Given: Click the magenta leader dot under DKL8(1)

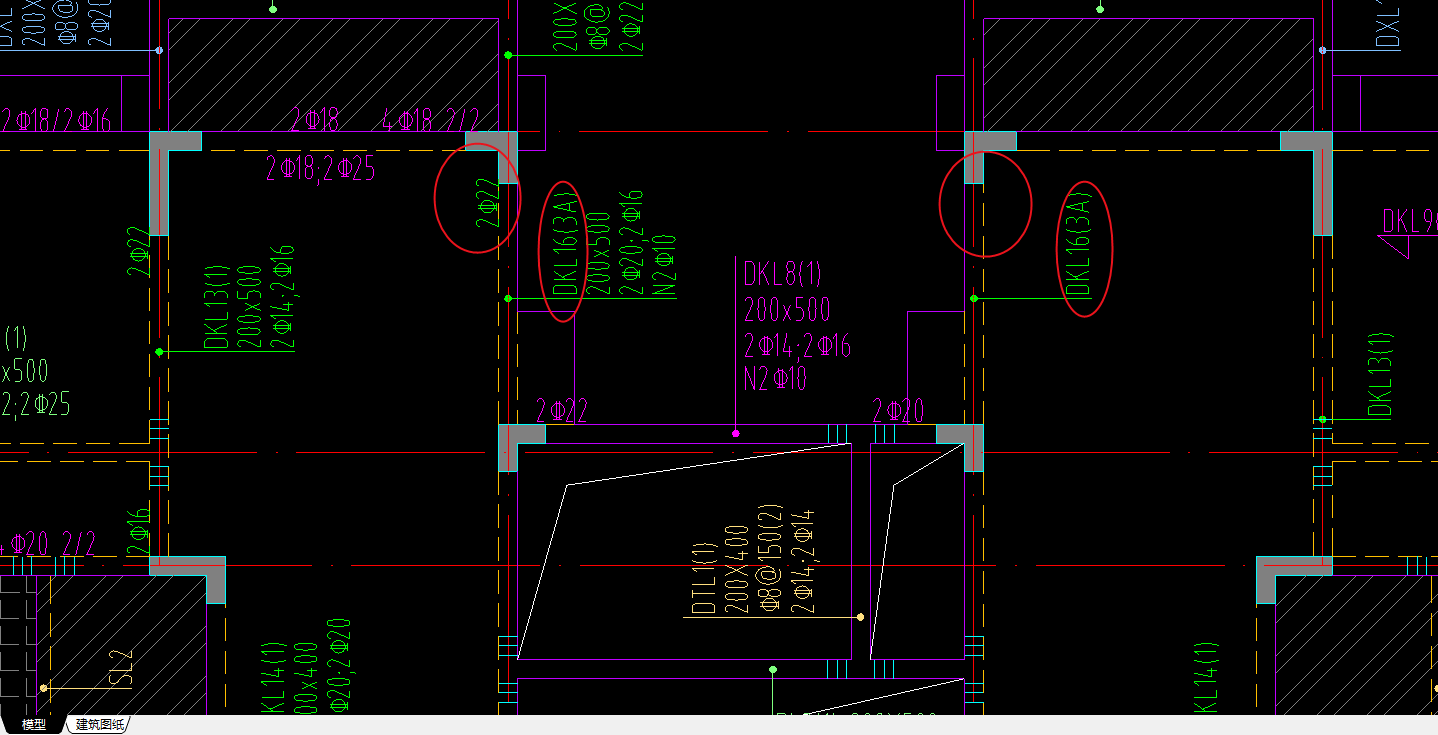Looking at the screenshot, I should coord(736,433).
